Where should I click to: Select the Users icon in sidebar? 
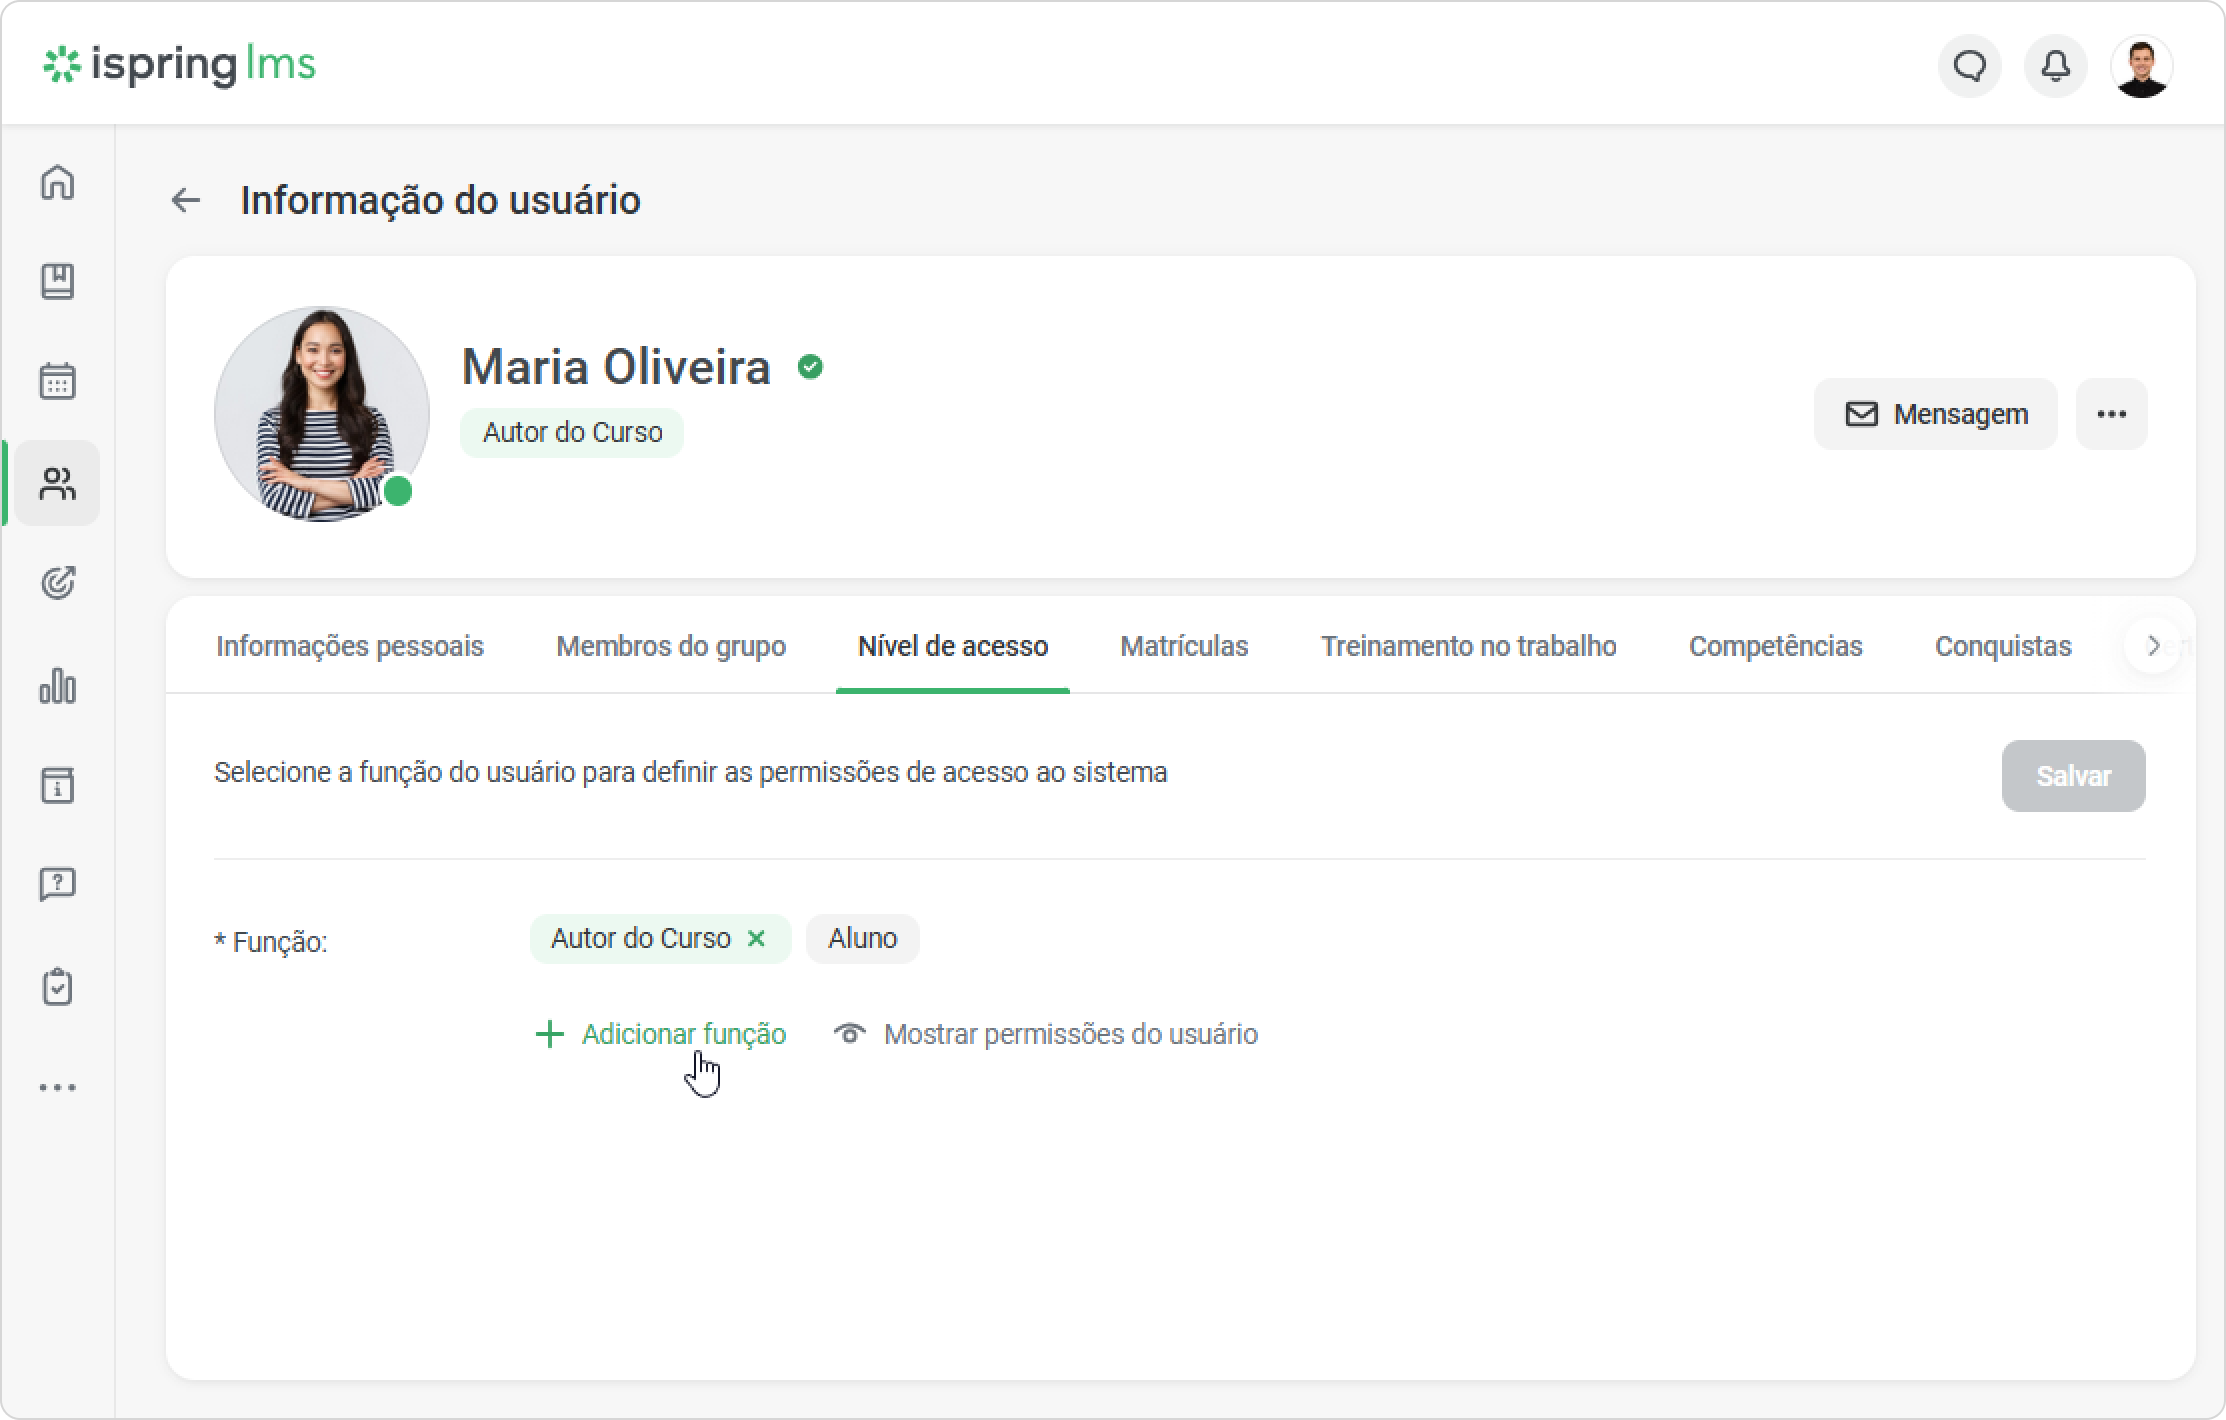tap(57, 484)
